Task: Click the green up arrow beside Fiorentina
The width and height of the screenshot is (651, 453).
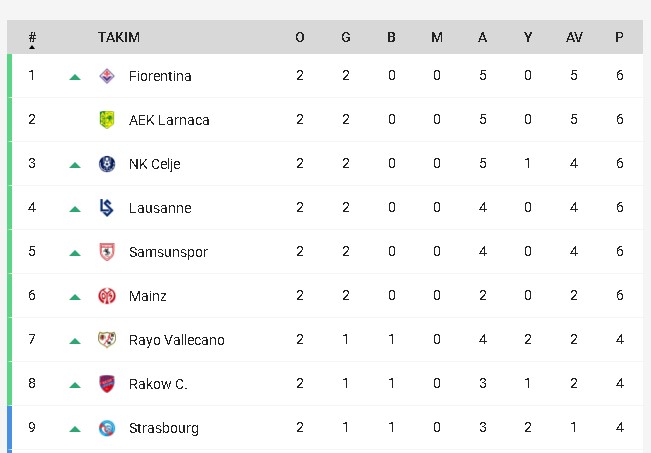Action: (x=75, y=77)
